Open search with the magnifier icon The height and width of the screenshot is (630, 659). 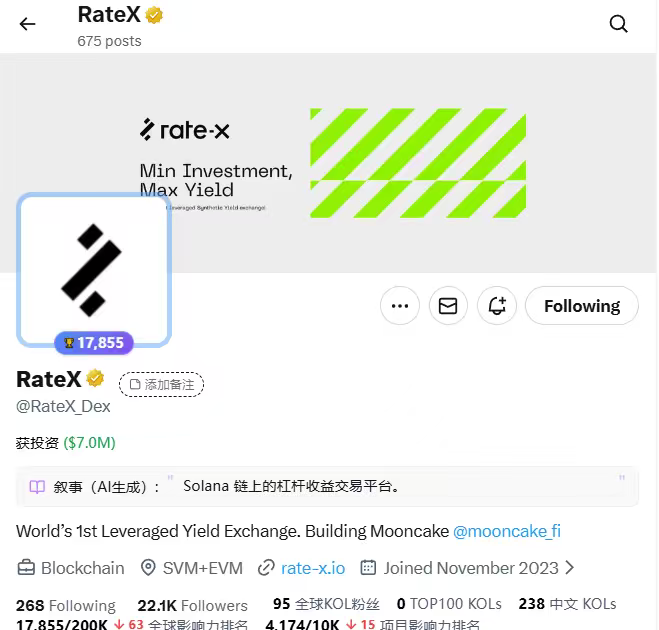tap(618, 24)
